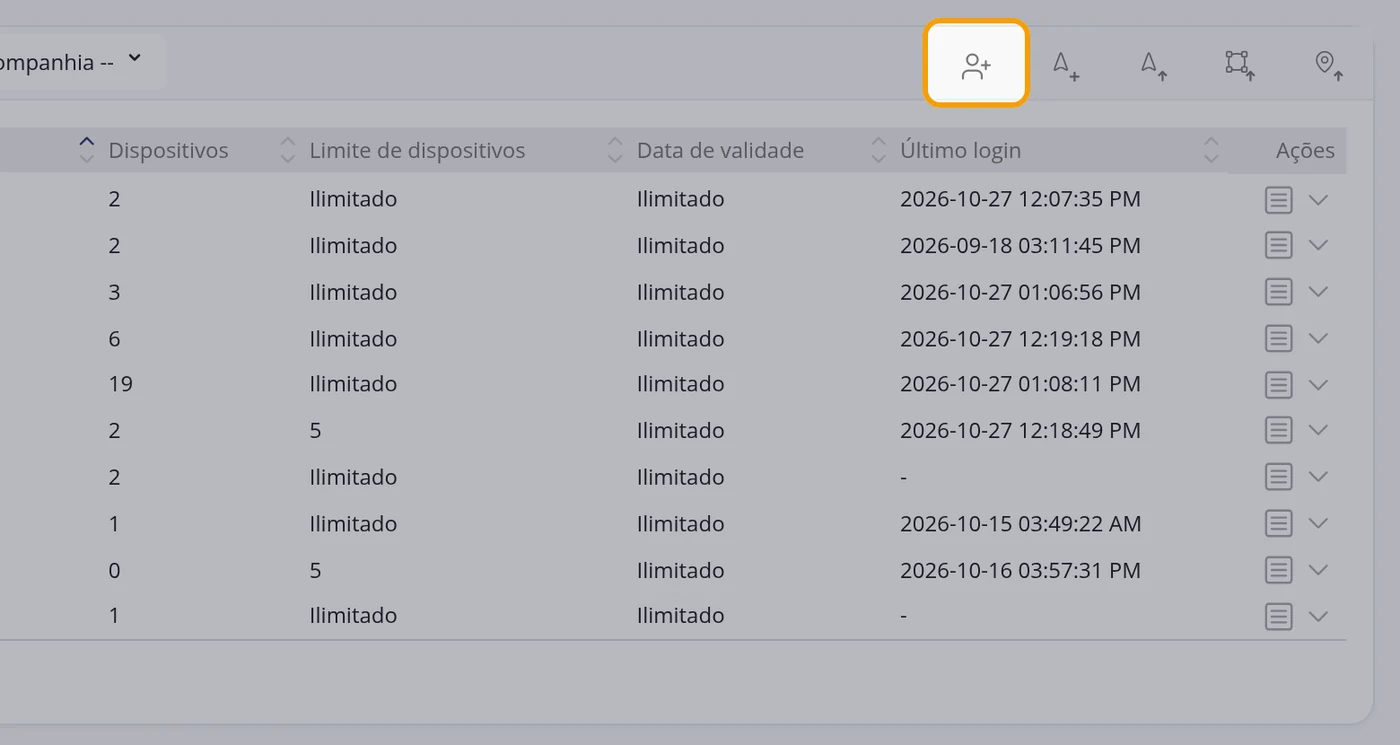The height and width of the screenshot is (745, 1400).
Task: Click the login time 2026-10-15 03:49:22 AM
Action: click(x=1020, y=523)
